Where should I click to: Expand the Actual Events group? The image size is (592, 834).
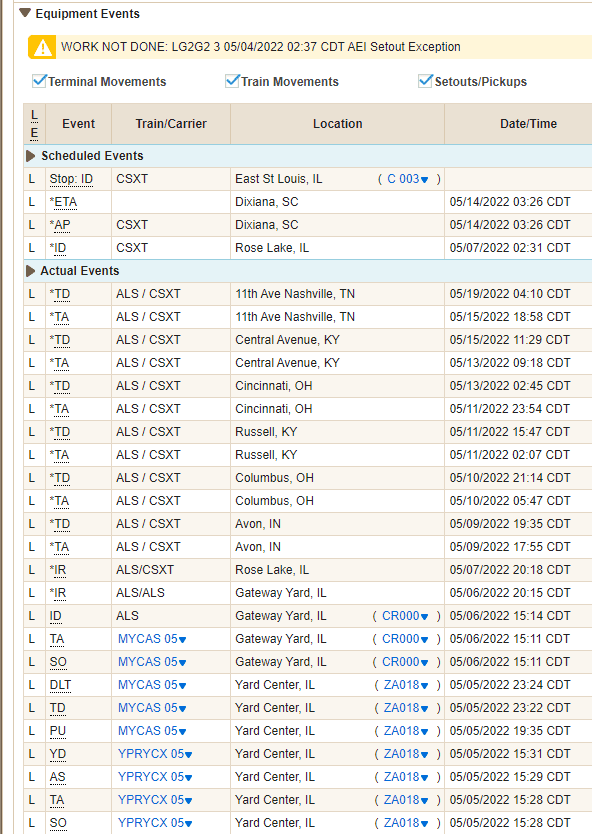31,271
